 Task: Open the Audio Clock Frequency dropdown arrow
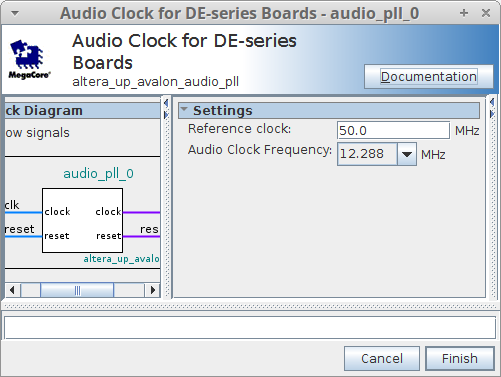407,154
